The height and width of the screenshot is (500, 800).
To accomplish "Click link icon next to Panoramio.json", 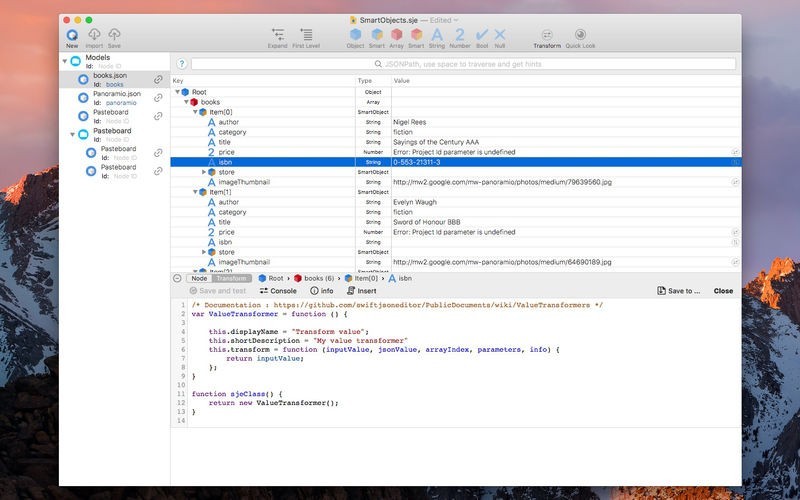I will point(158,98).
